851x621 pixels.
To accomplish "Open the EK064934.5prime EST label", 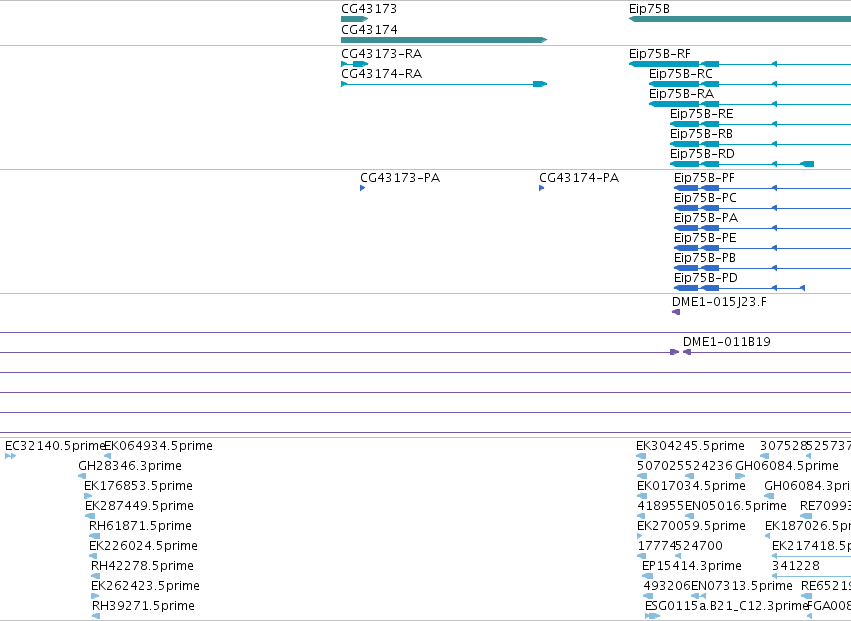I will [x=158, y=446].
